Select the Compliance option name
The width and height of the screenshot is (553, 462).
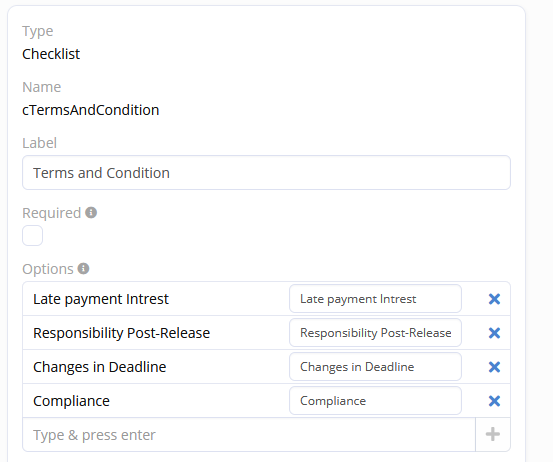pos(72,401)
